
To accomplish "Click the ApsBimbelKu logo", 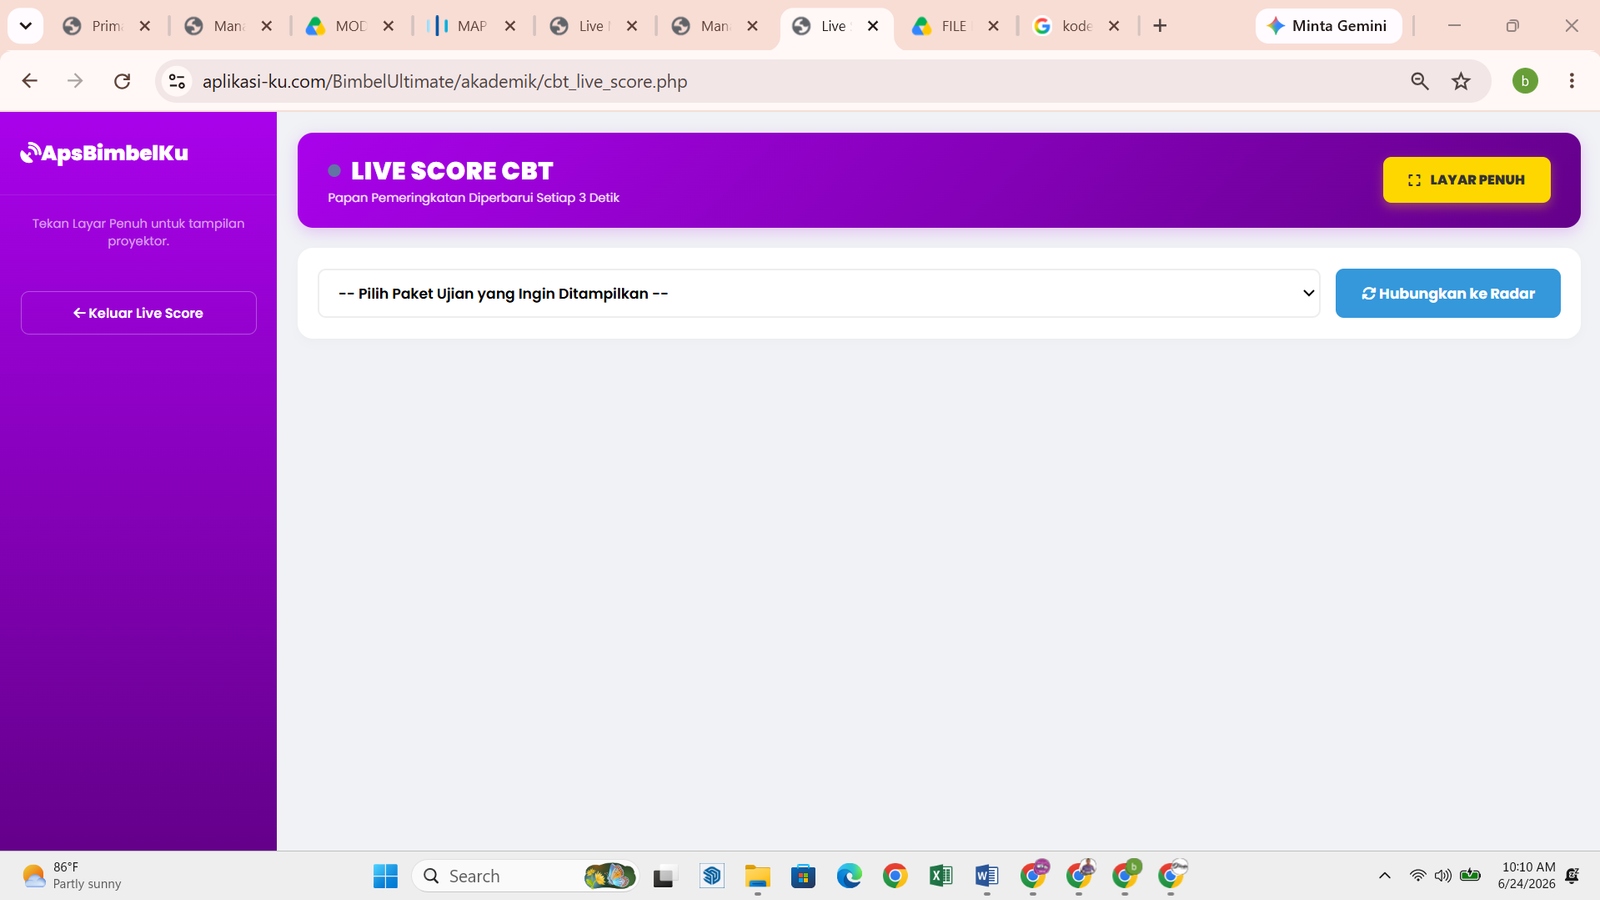I will coord(104,153).
